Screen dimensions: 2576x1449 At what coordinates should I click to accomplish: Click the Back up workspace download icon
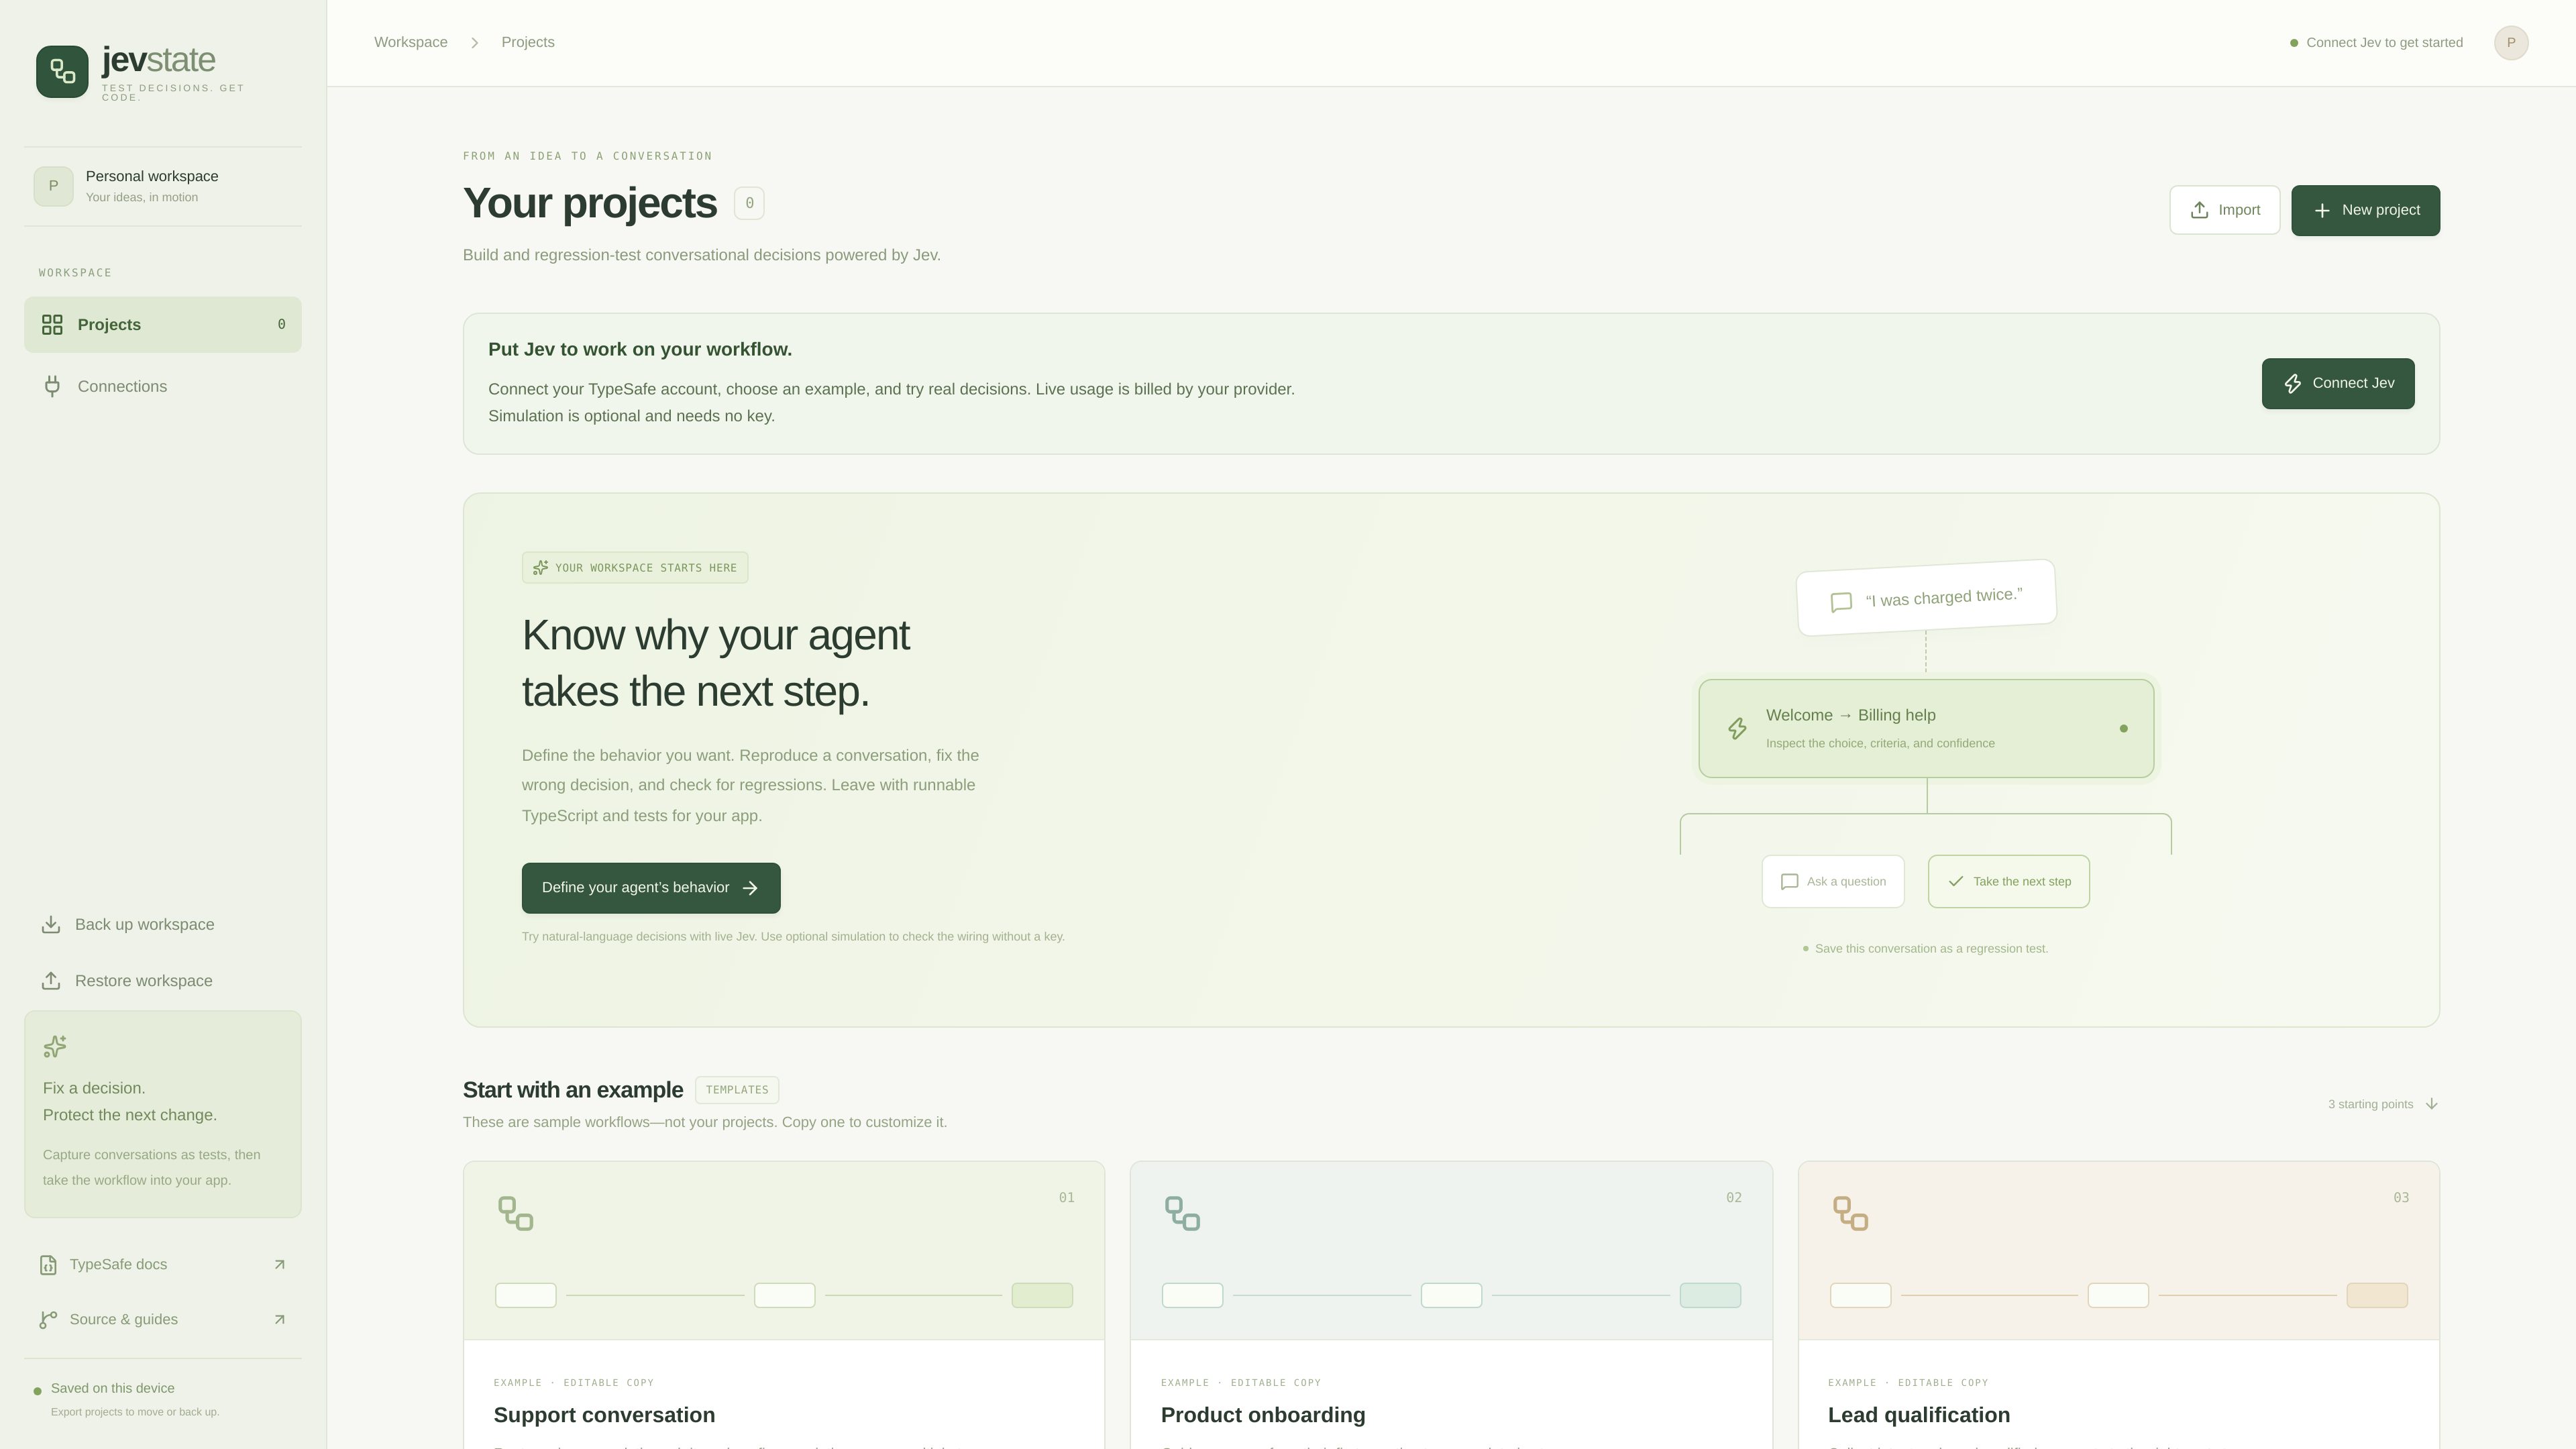tap(51, 925)
